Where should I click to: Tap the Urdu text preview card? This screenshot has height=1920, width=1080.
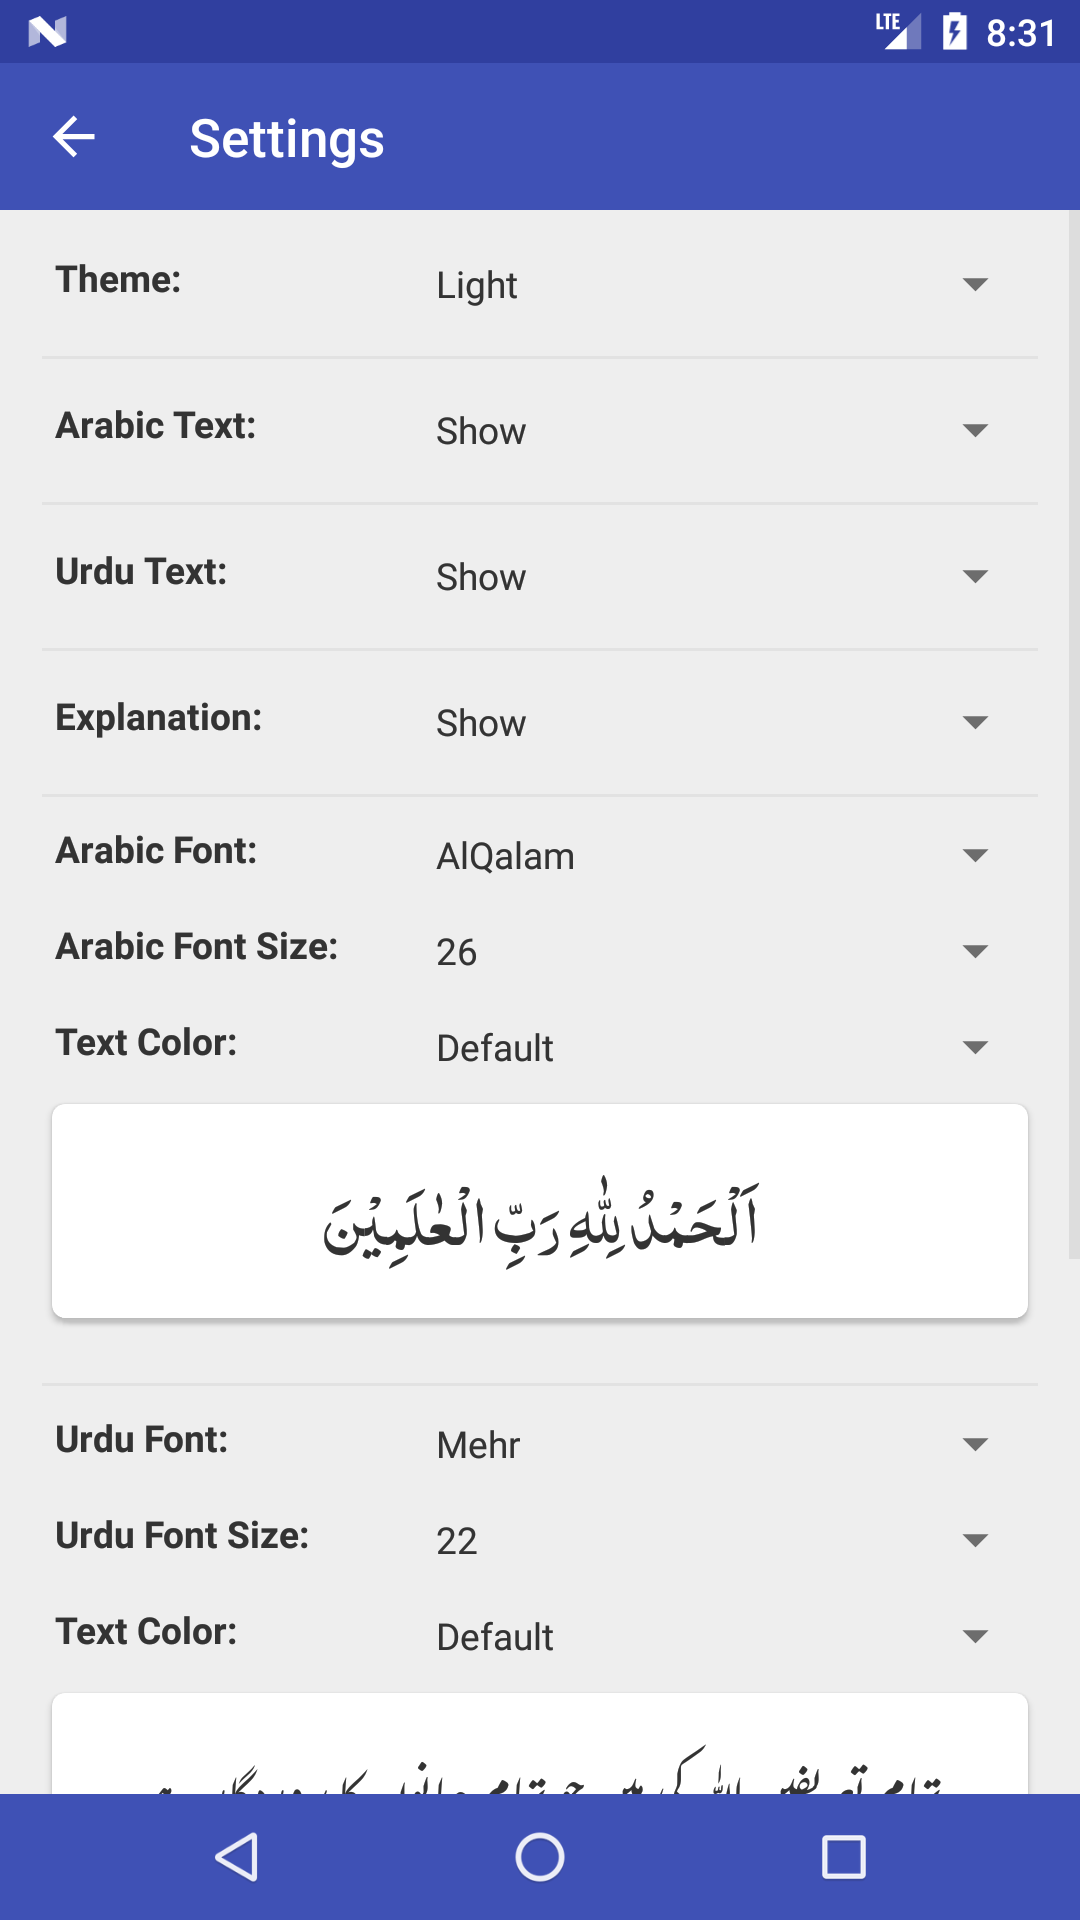tap(540, 1743)
